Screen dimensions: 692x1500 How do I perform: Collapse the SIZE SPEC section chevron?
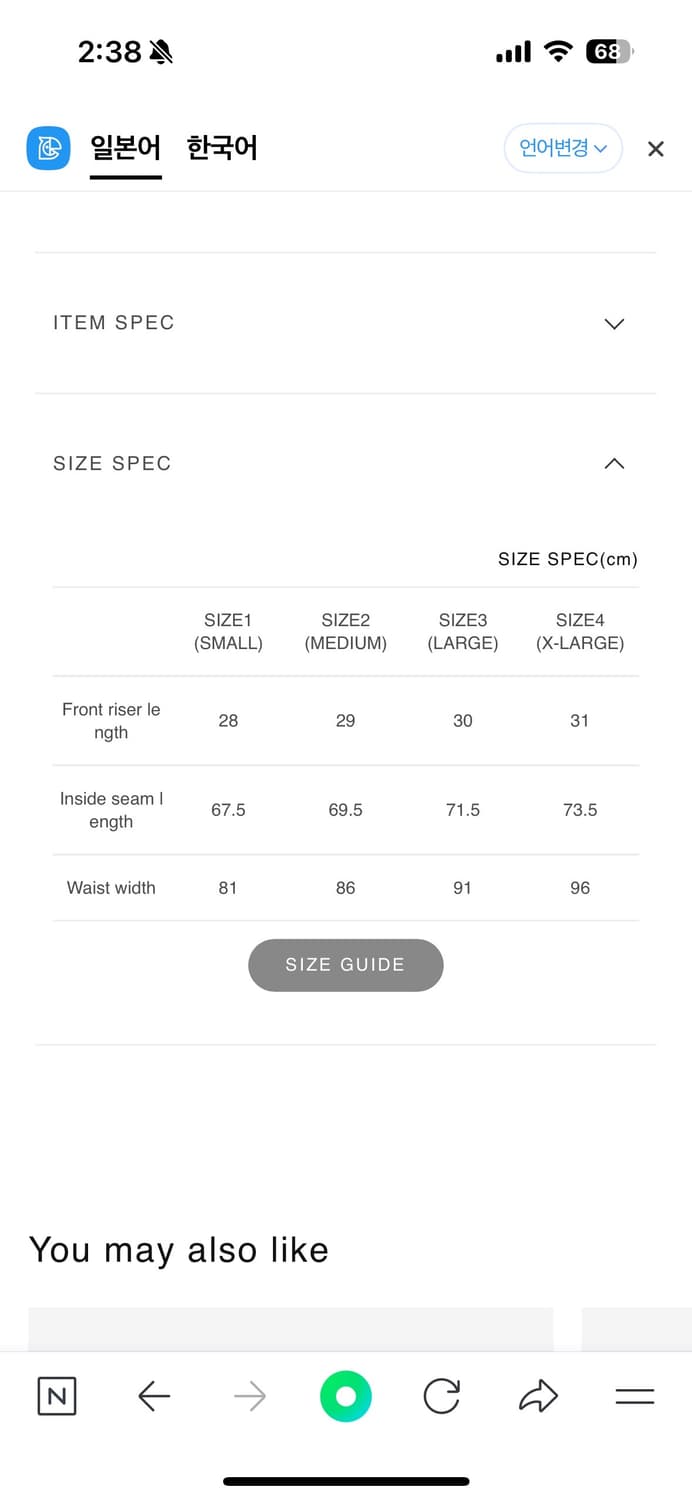(615, 463)
